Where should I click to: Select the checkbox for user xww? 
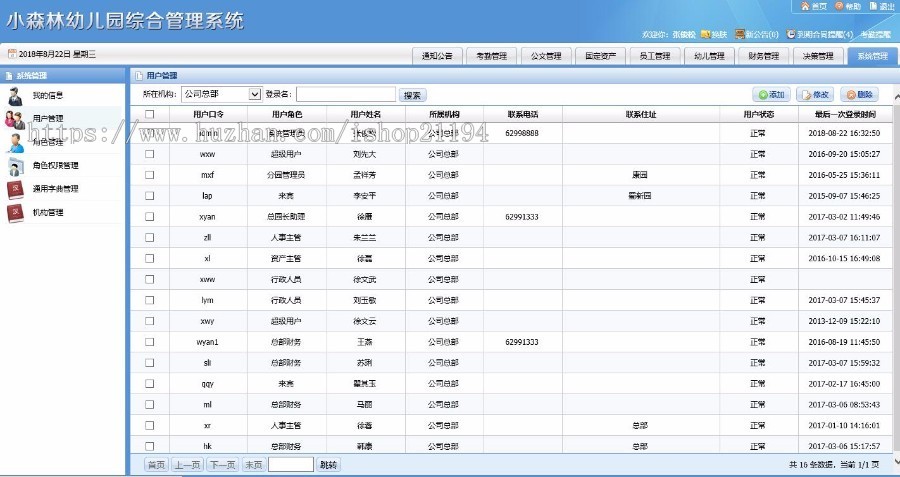click(149, 279)
